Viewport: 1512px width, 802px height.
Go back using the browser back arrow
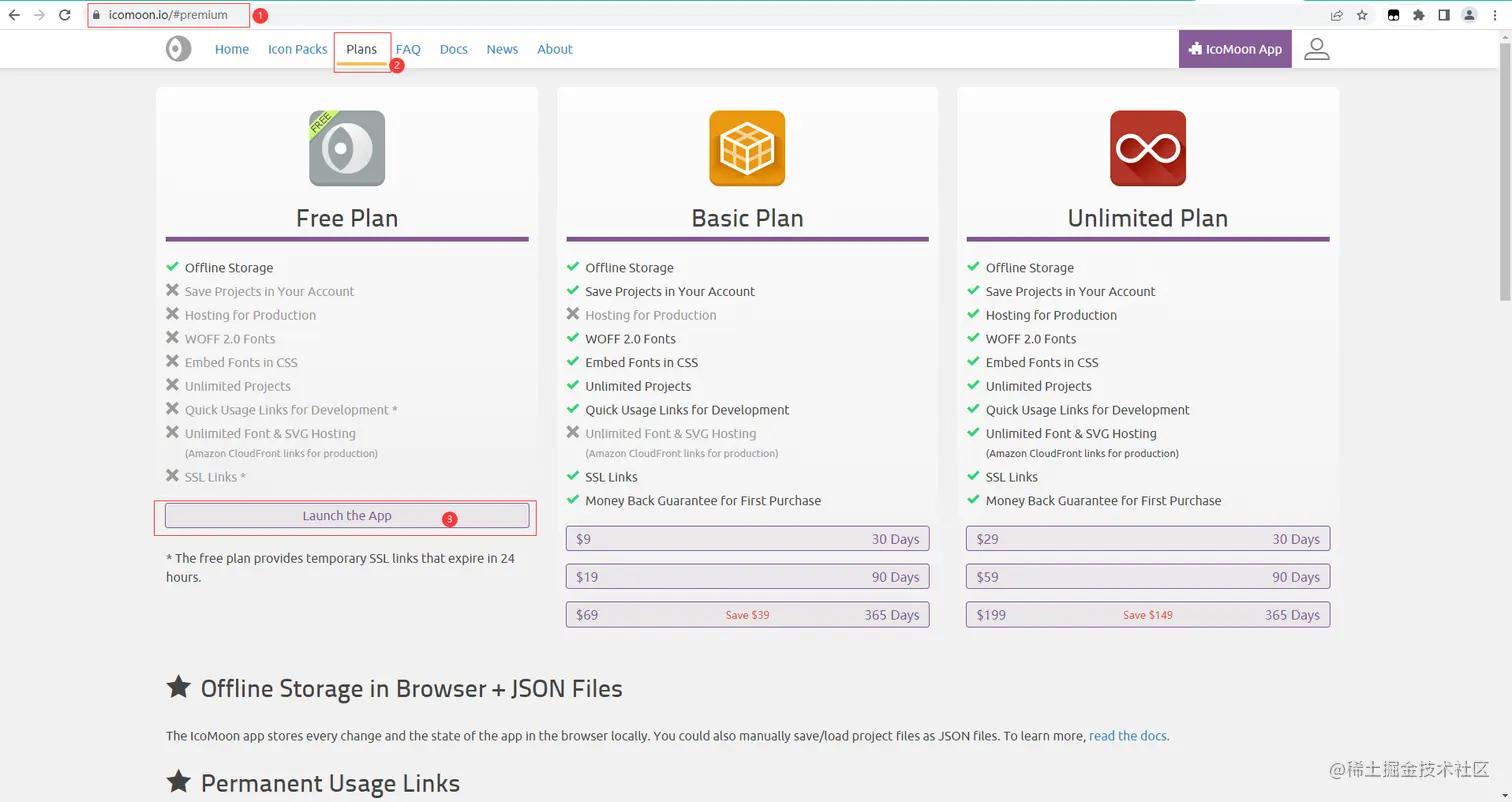[x=14, y=15]
